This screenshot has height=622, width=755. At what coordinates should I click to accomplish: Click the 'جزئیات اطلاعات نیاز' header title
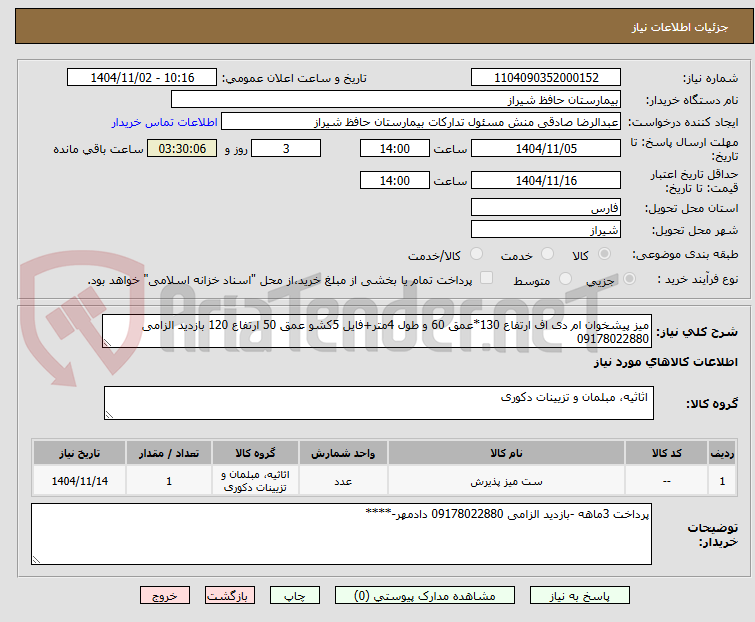tap(680, 27)
